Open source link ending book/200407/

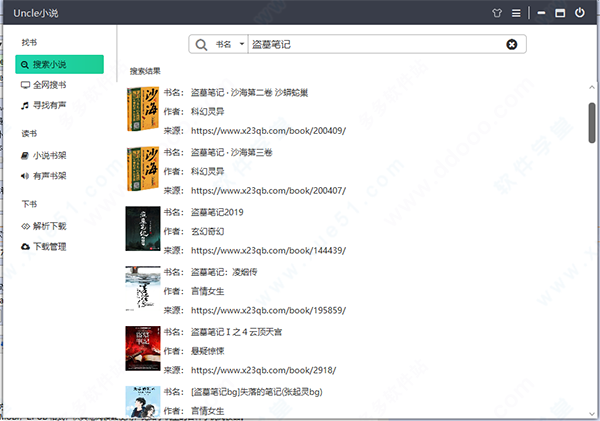click(268, 191)
